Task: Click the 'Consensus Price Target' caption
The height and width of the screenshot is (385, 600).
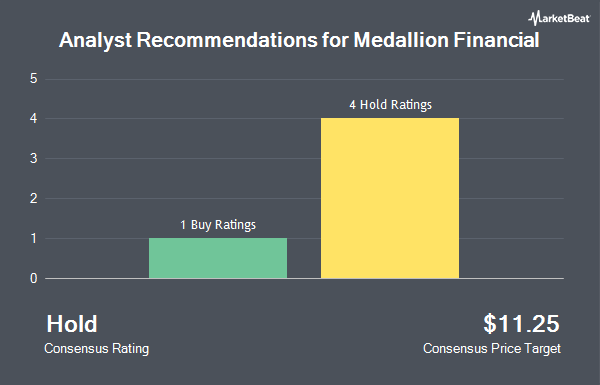Action: point(492,349)
